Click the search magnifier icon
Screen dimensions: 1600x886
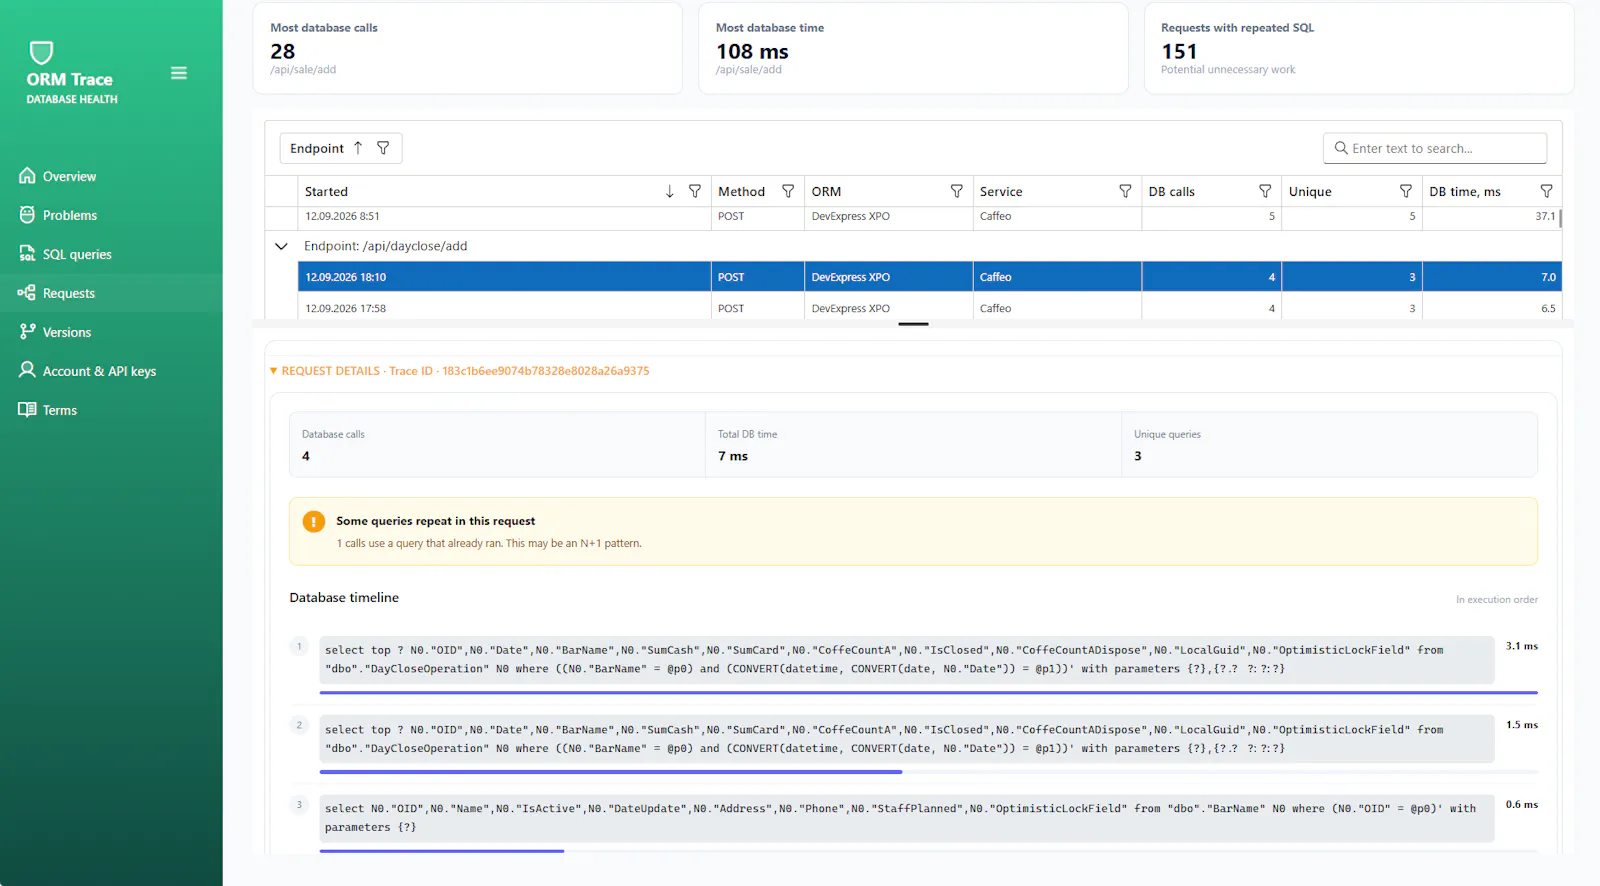(1341, 148)
